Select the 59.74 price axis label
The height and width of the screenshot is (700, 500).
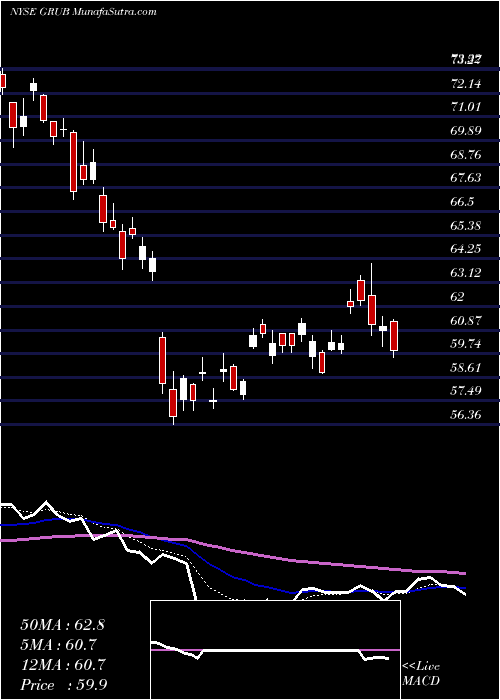point(466,344)
